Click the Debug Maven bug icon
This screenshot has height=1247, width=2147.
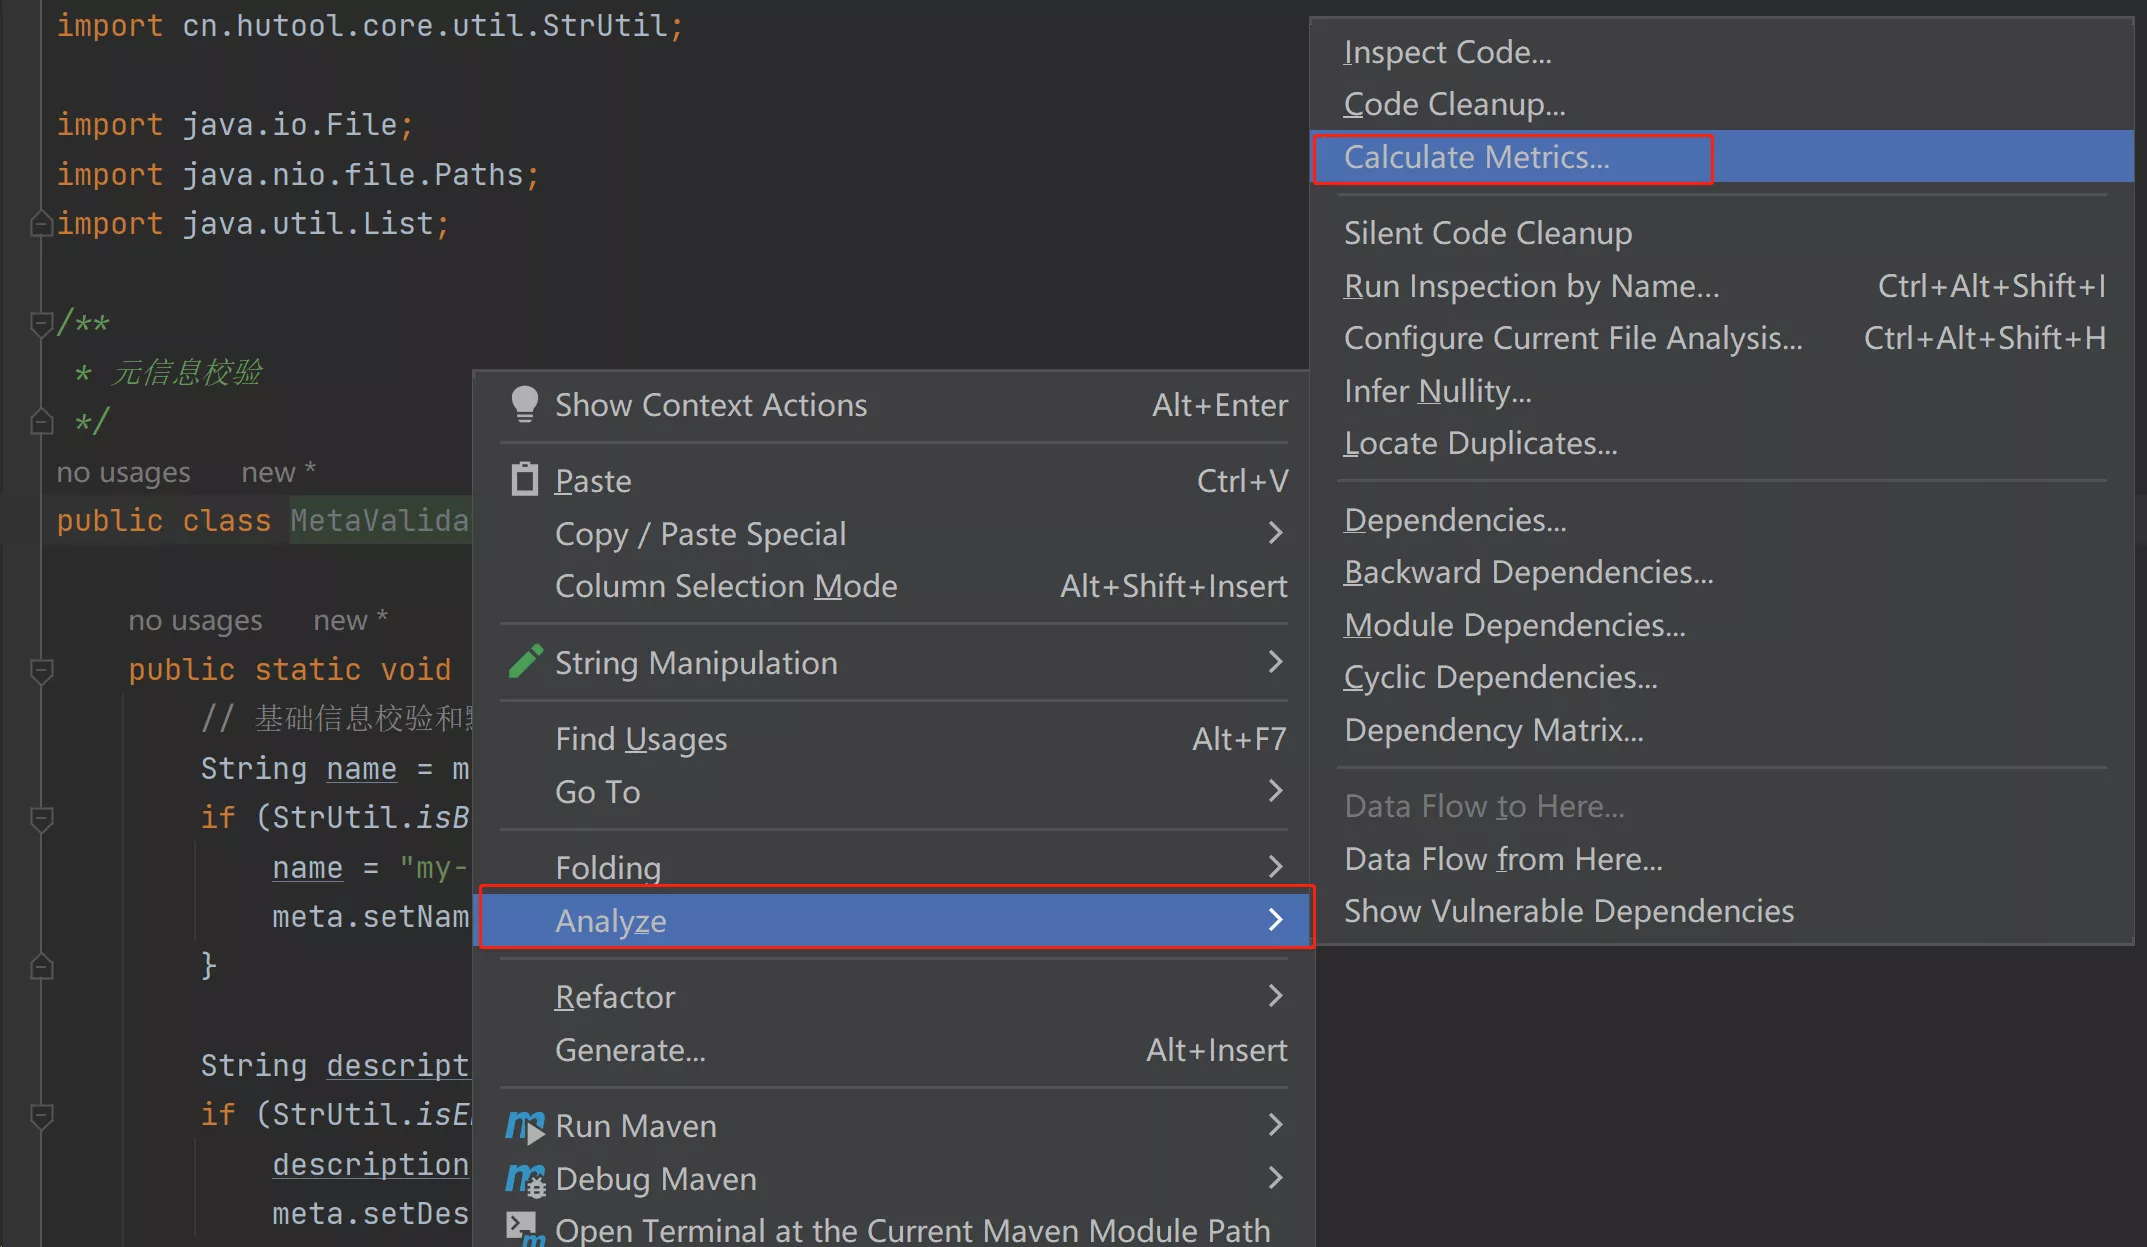pos(525,1179)
